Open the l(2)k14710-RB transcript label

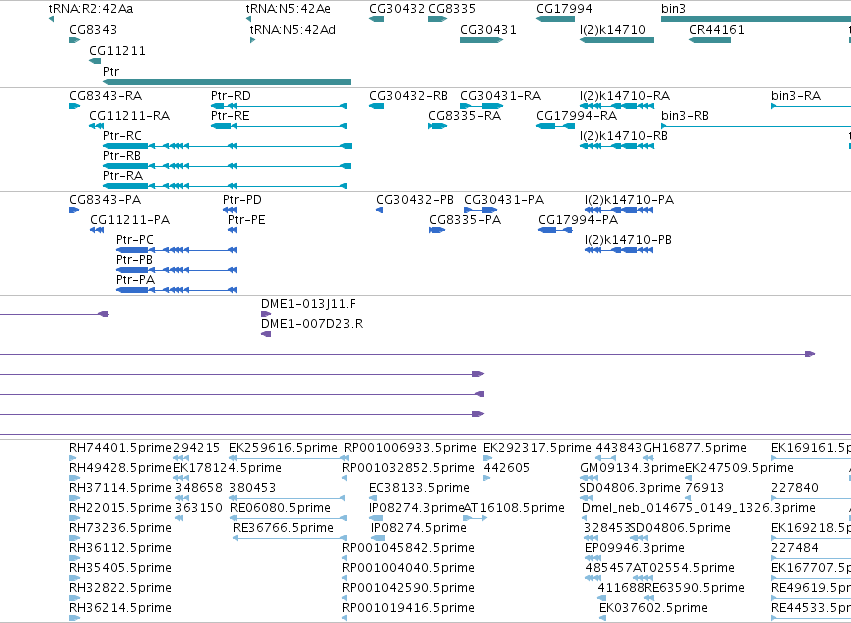(624, 136)
